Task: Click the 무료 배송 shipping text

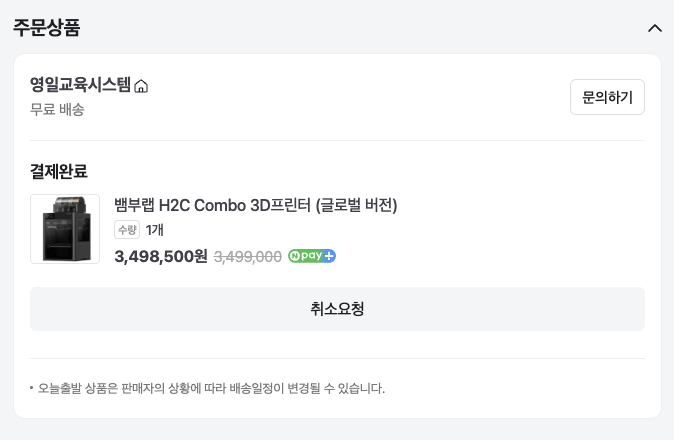Action: tap(57, 109)
